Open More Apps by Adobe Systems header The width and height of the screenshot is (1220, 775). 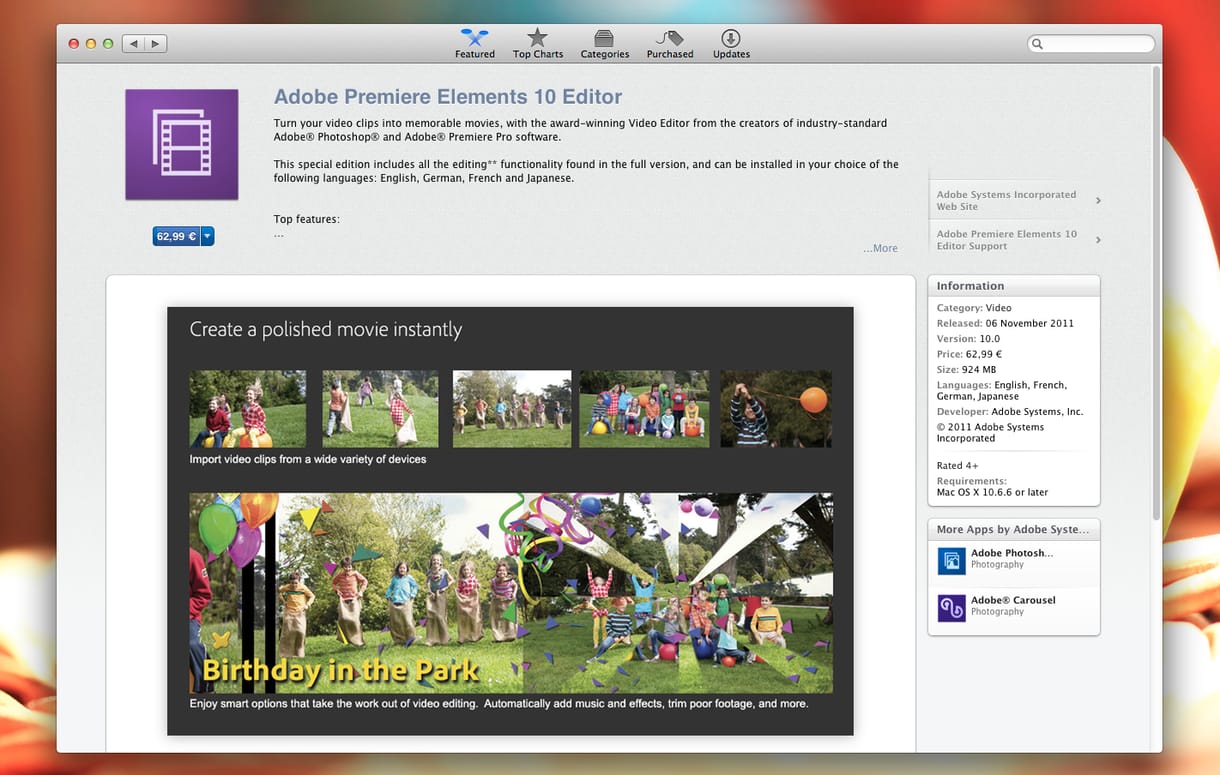click(x=1014, y=529)
